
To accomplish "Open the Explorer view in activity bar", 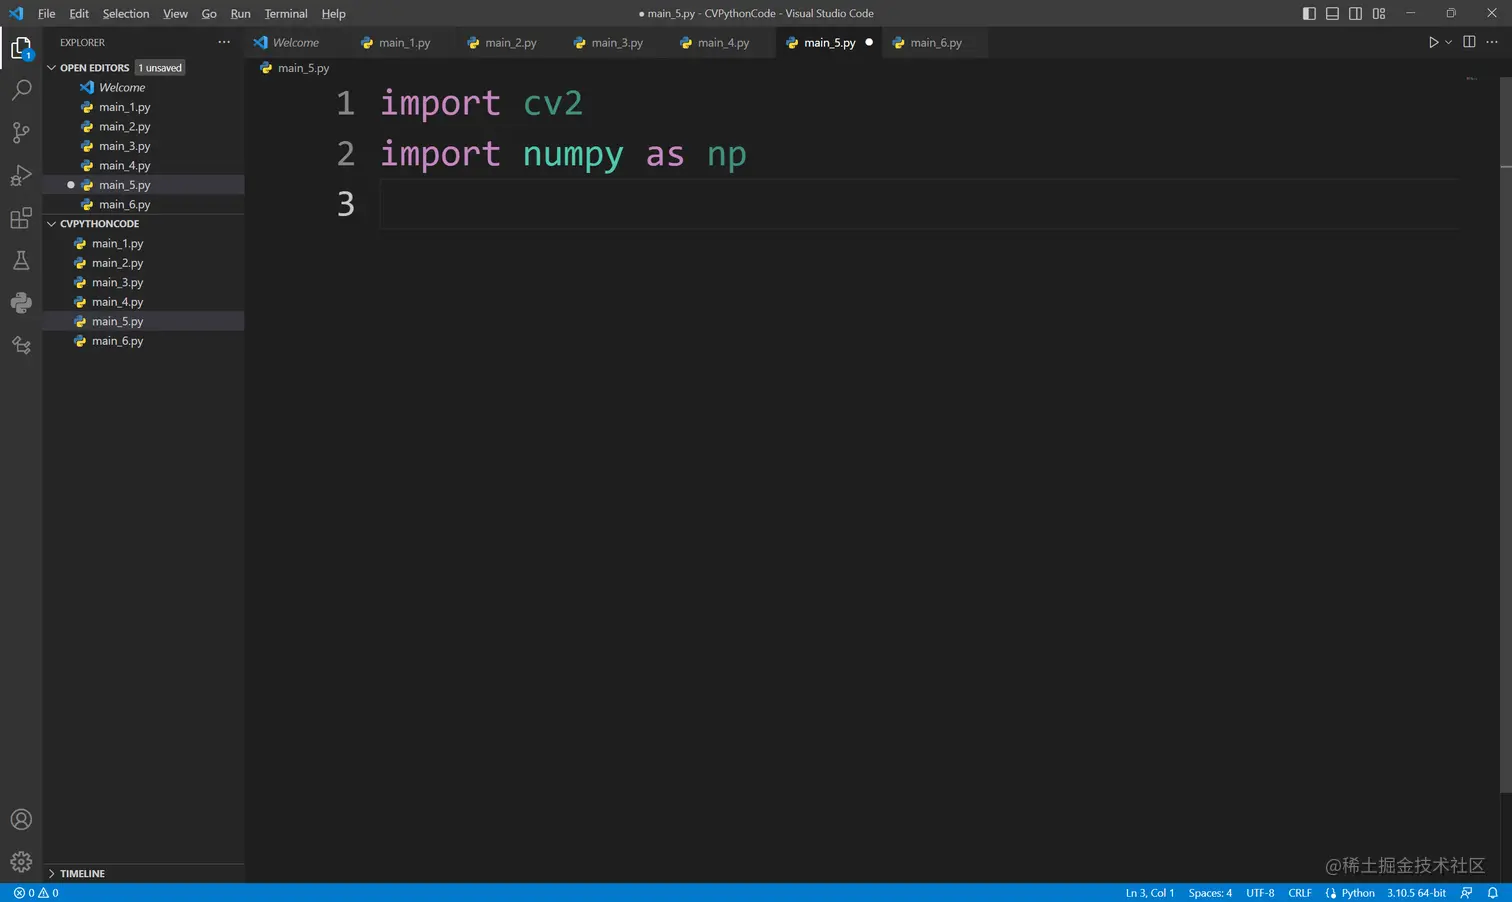I will pyautogui.click(x=21, y=48).
